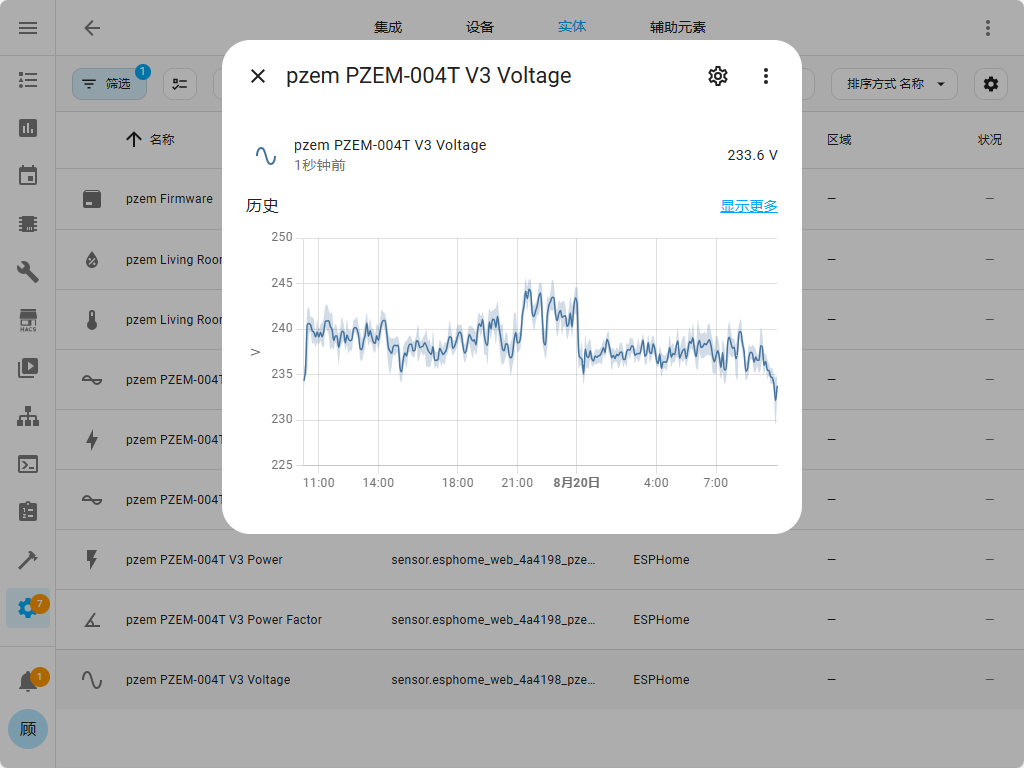Viewport: 1024px width, 768px height.
Task: Select the pzem PZEM-004T V3 Power row
Action: 204,560
